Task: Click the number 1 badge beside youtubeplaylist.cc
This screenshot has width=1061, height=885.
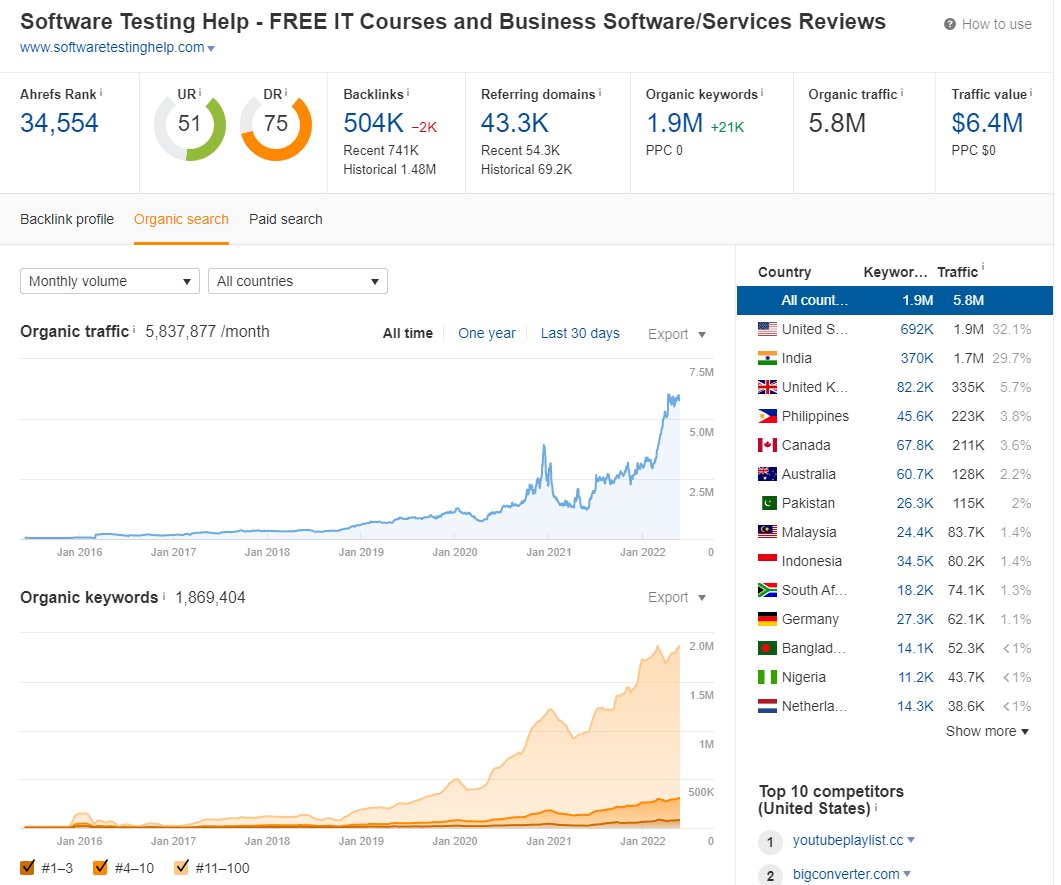Action: [770, 842]
